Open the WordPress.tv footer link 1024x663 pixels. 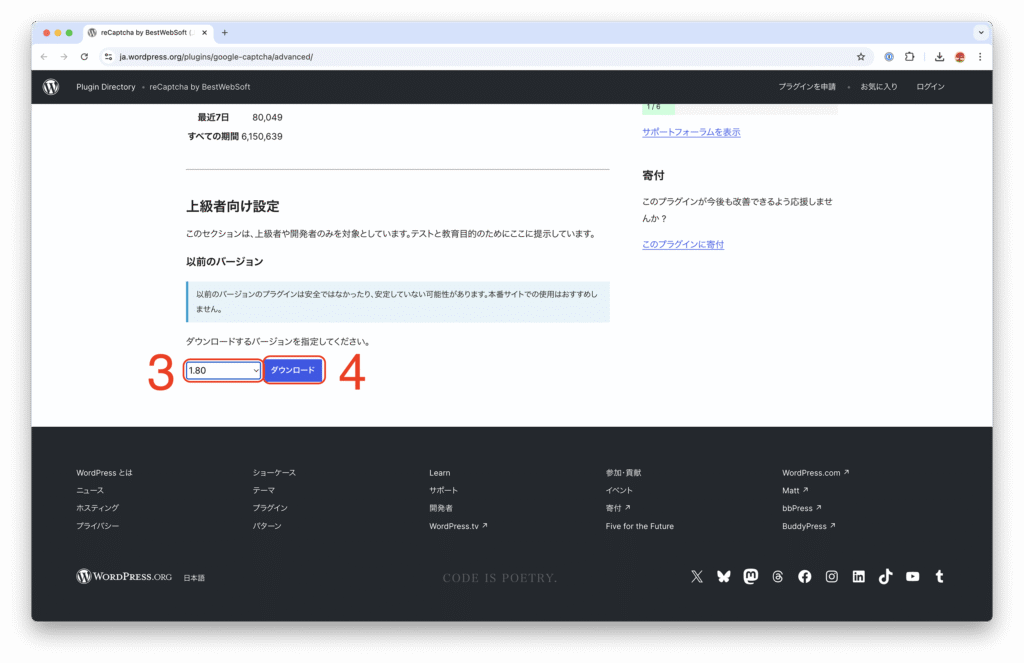coord(458,526)
